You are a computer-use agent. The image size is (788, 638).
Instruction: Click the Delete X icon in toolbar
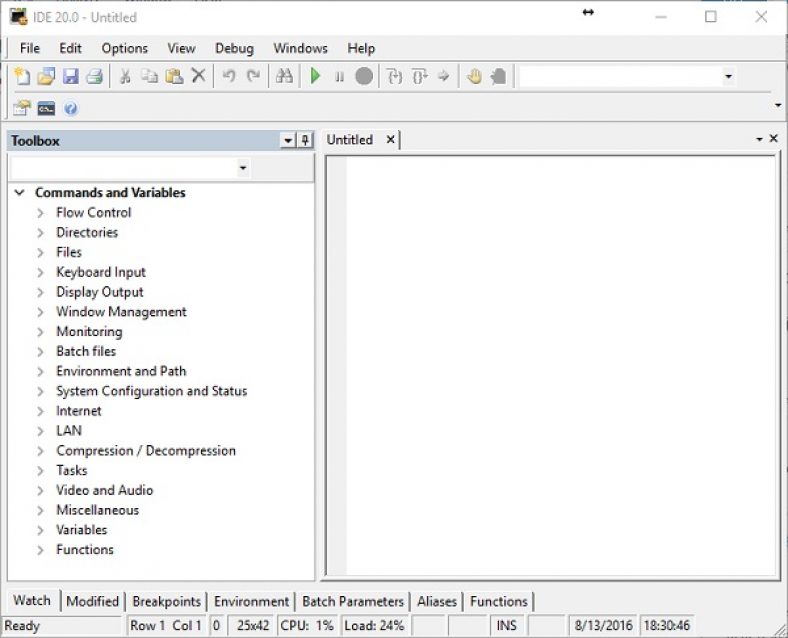(x=198, y=77)
